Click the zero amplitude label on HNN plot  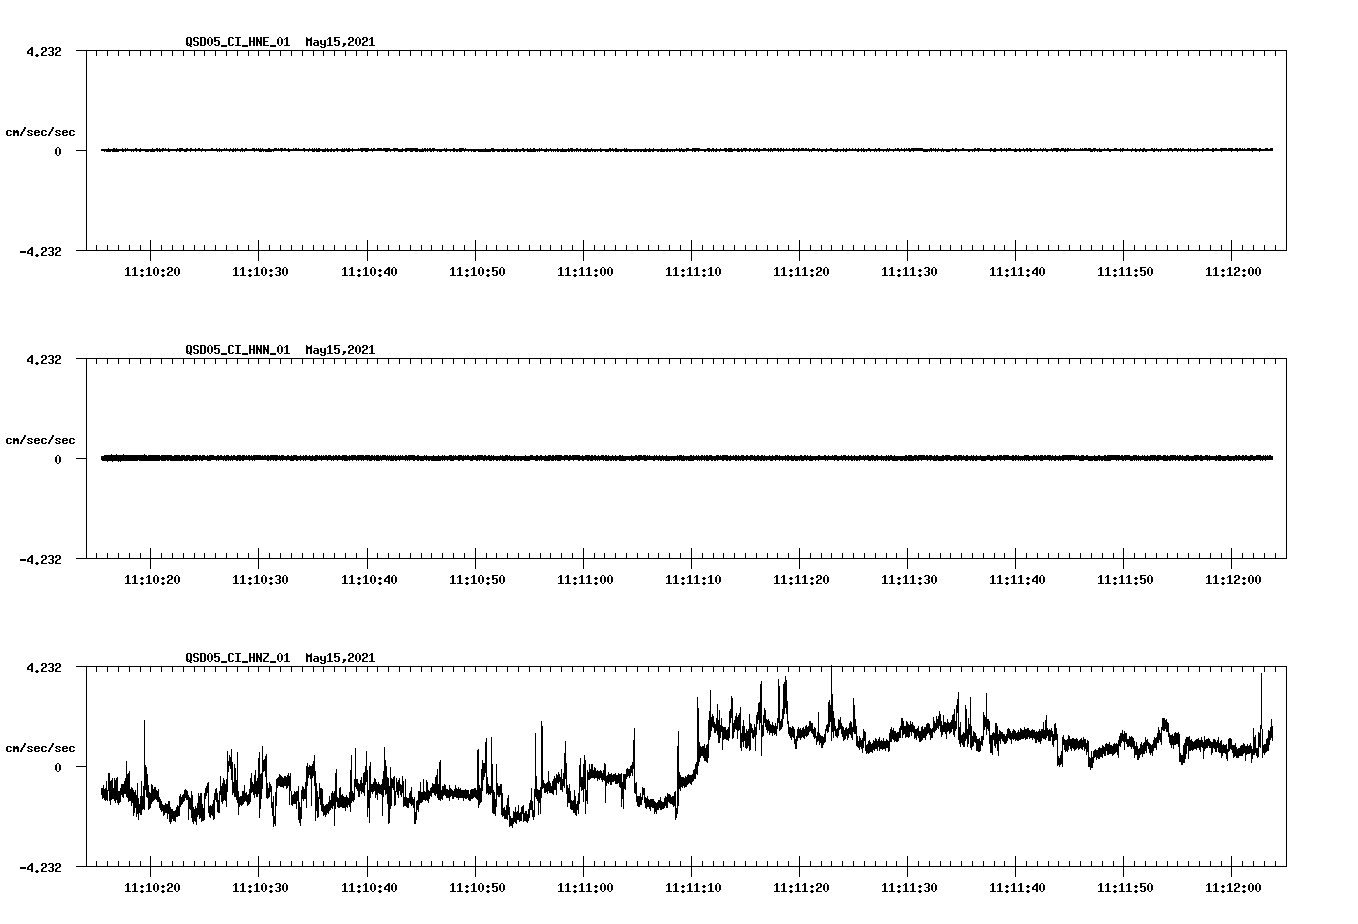(60, 460)
